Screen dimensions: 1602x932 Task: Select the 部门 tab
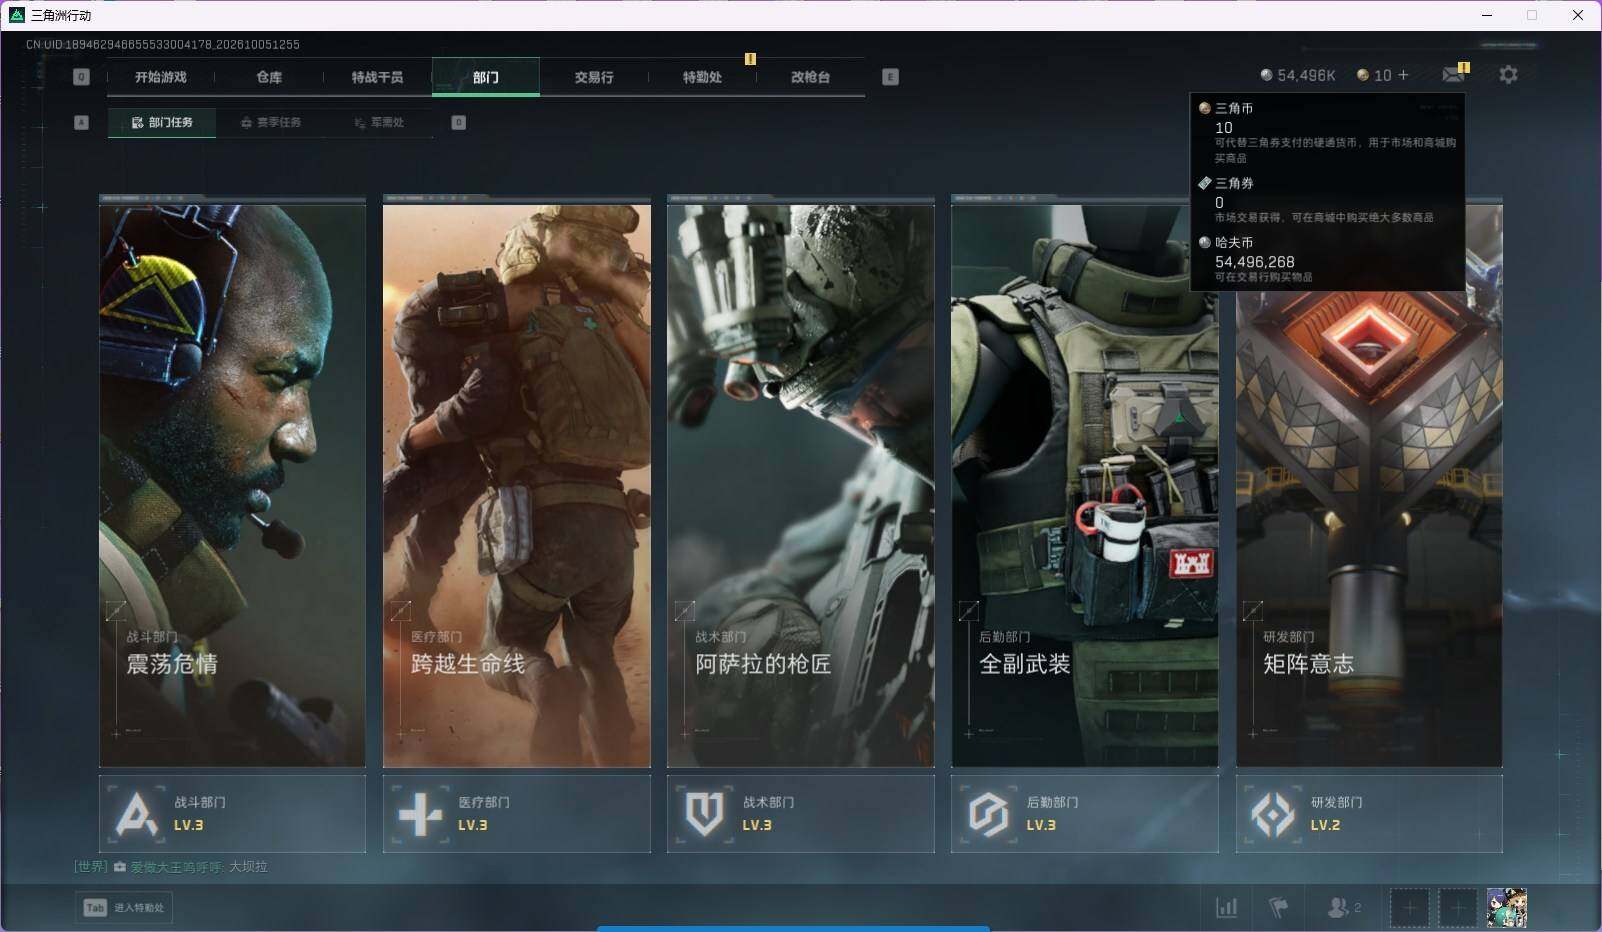click(x=486, y=77)
